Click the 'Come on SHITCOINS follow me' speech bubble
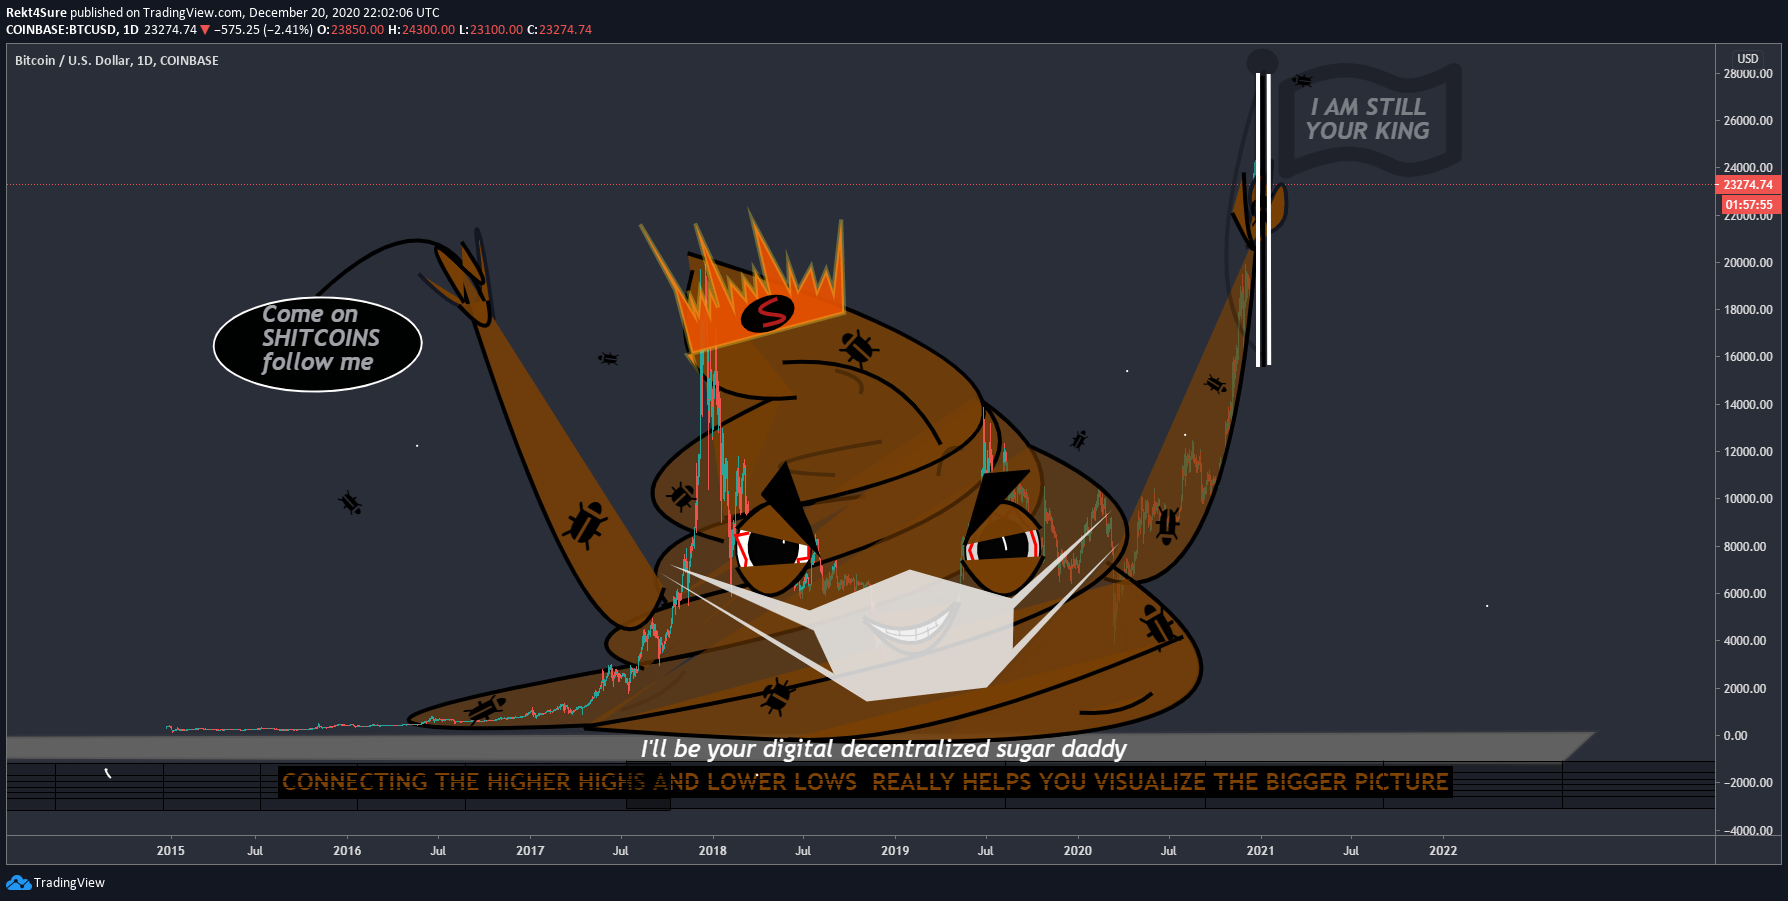Viewport: 1788px width, 901px height. 318,344
